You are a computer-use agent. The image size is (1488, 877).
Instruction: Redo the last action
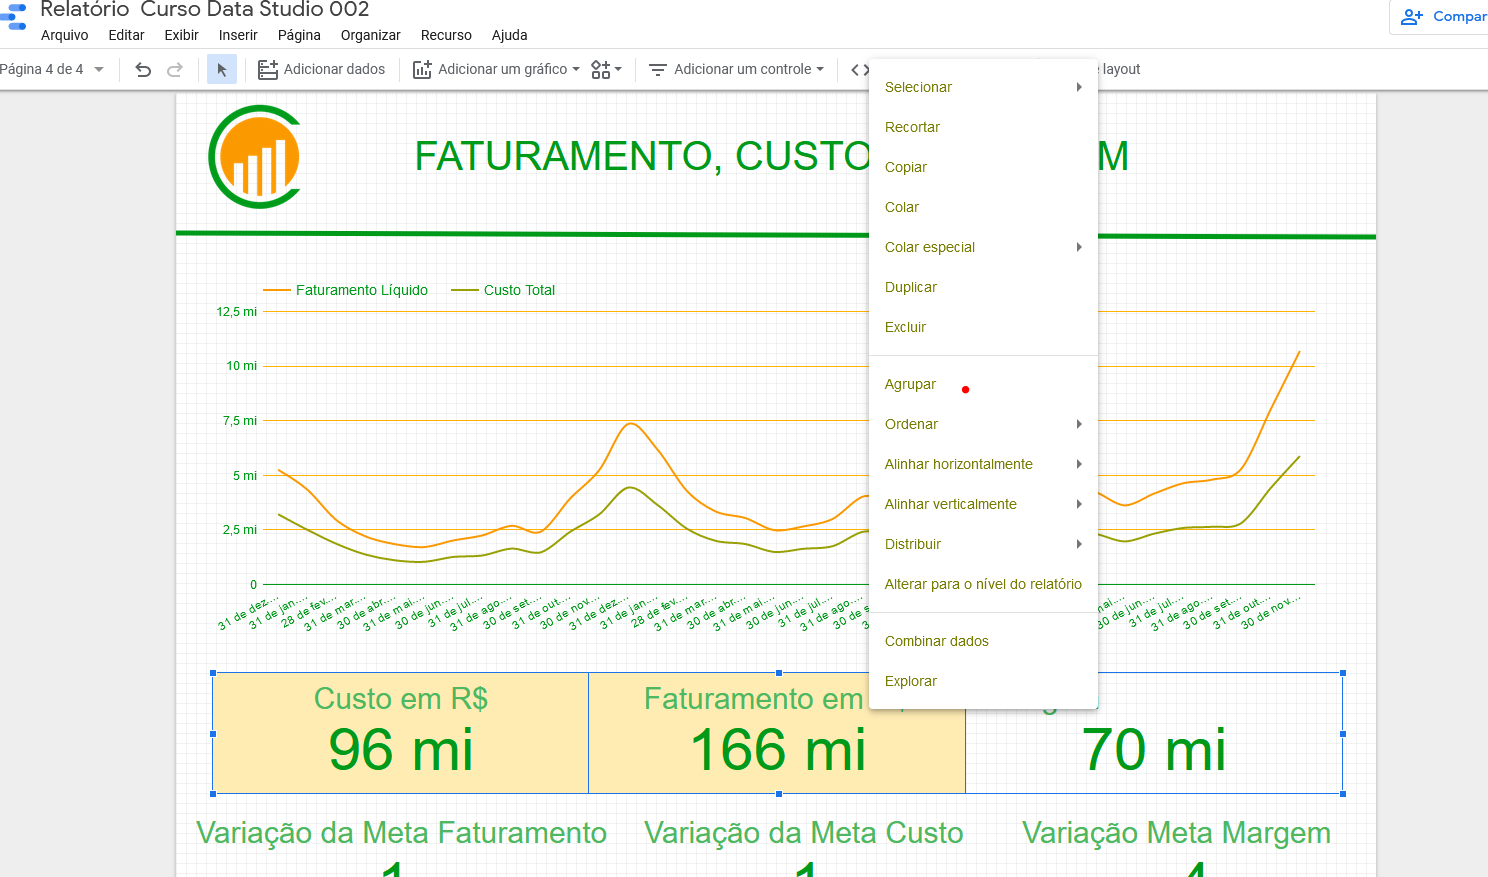click(x=175, y=69)
